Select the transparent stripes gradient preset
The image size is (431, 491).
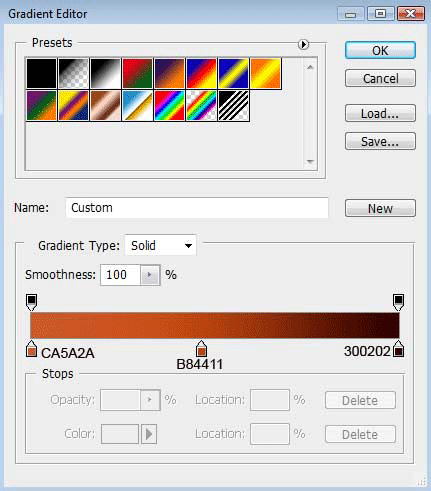pos(233,105)
